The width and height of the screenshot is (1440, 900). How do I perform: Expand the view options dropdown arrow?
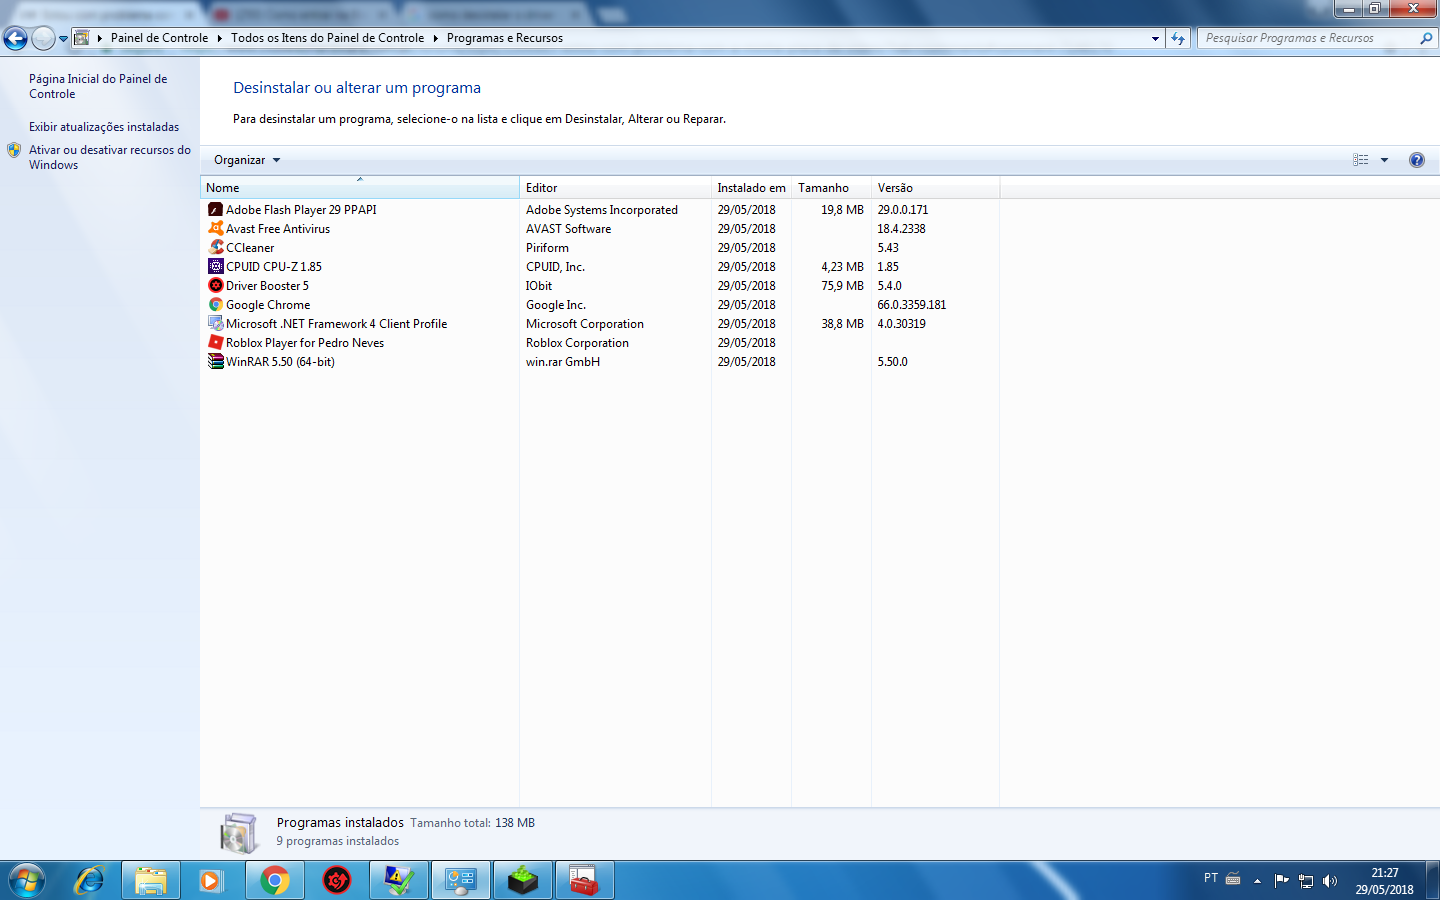pos(1385,160)
